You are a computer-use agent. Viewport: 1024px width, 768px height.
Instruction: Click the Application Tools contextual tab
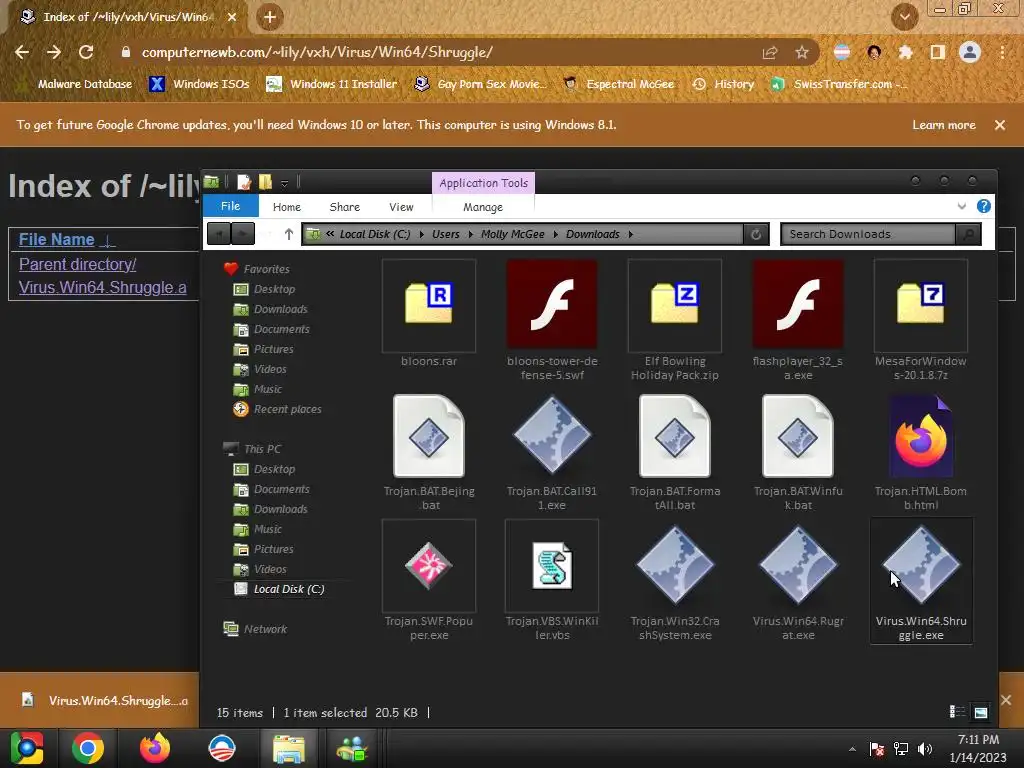483,183
